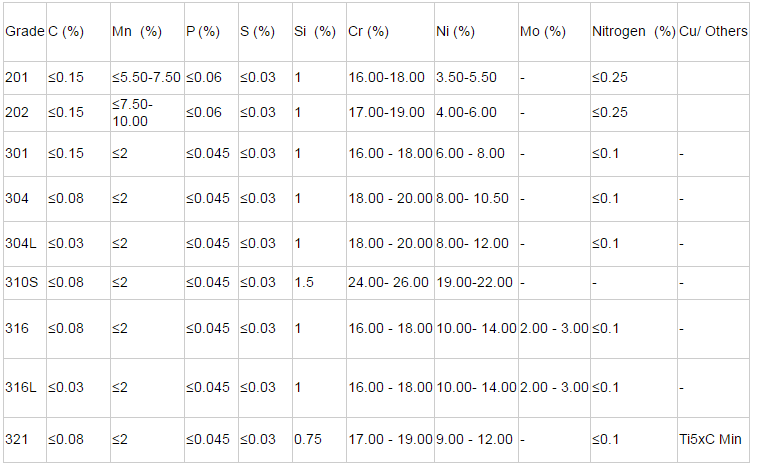This screenshot has height=466, width=763.
Task: Click the Cu/ Others column header
Action: point(713,31)
